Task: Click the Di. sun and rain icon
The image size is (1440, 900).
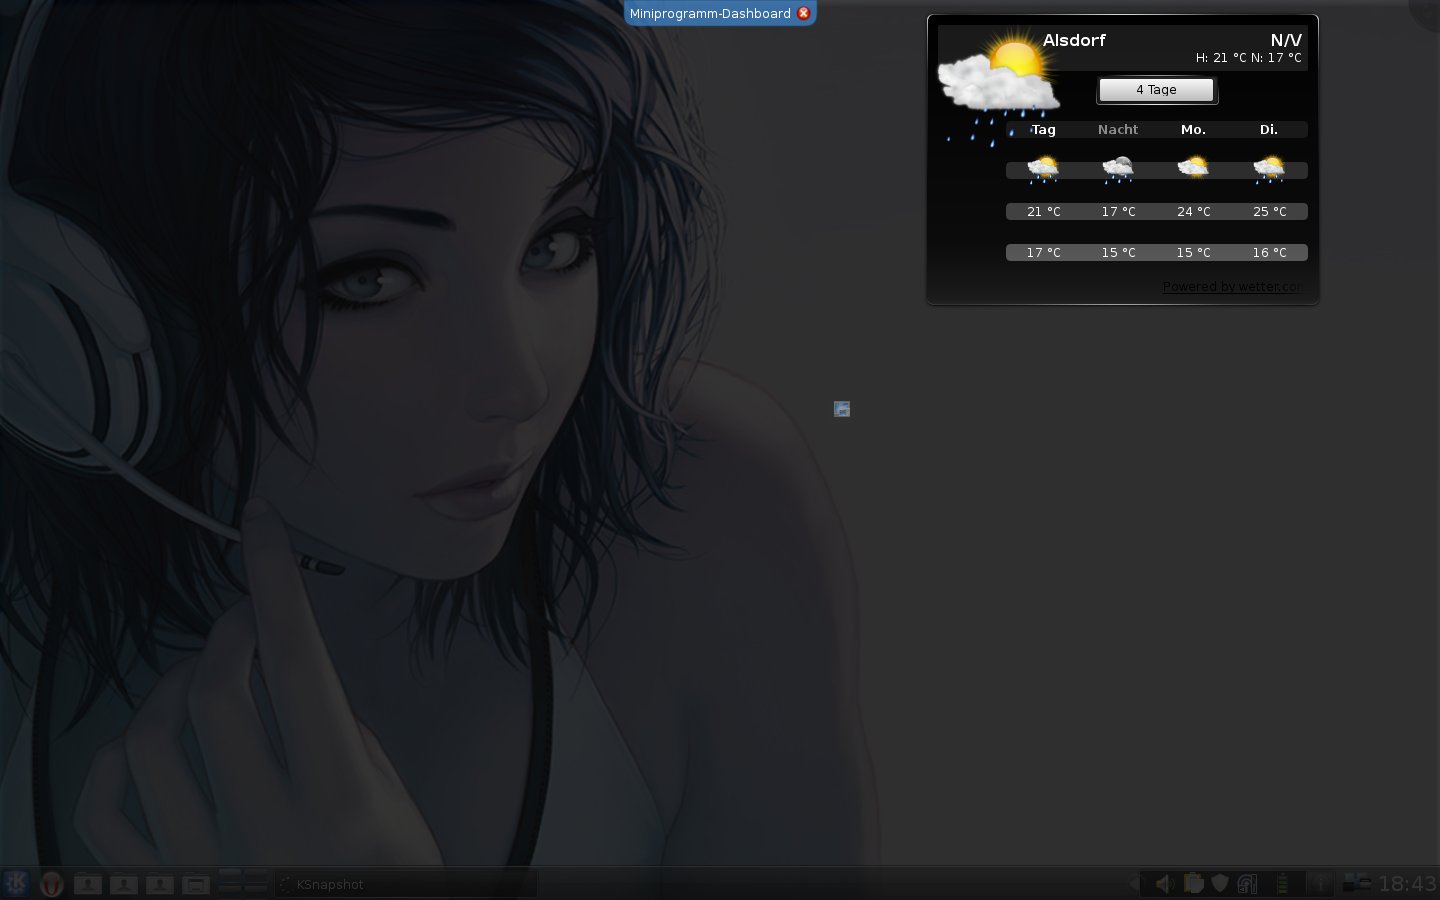Action: click(1269, 169)
